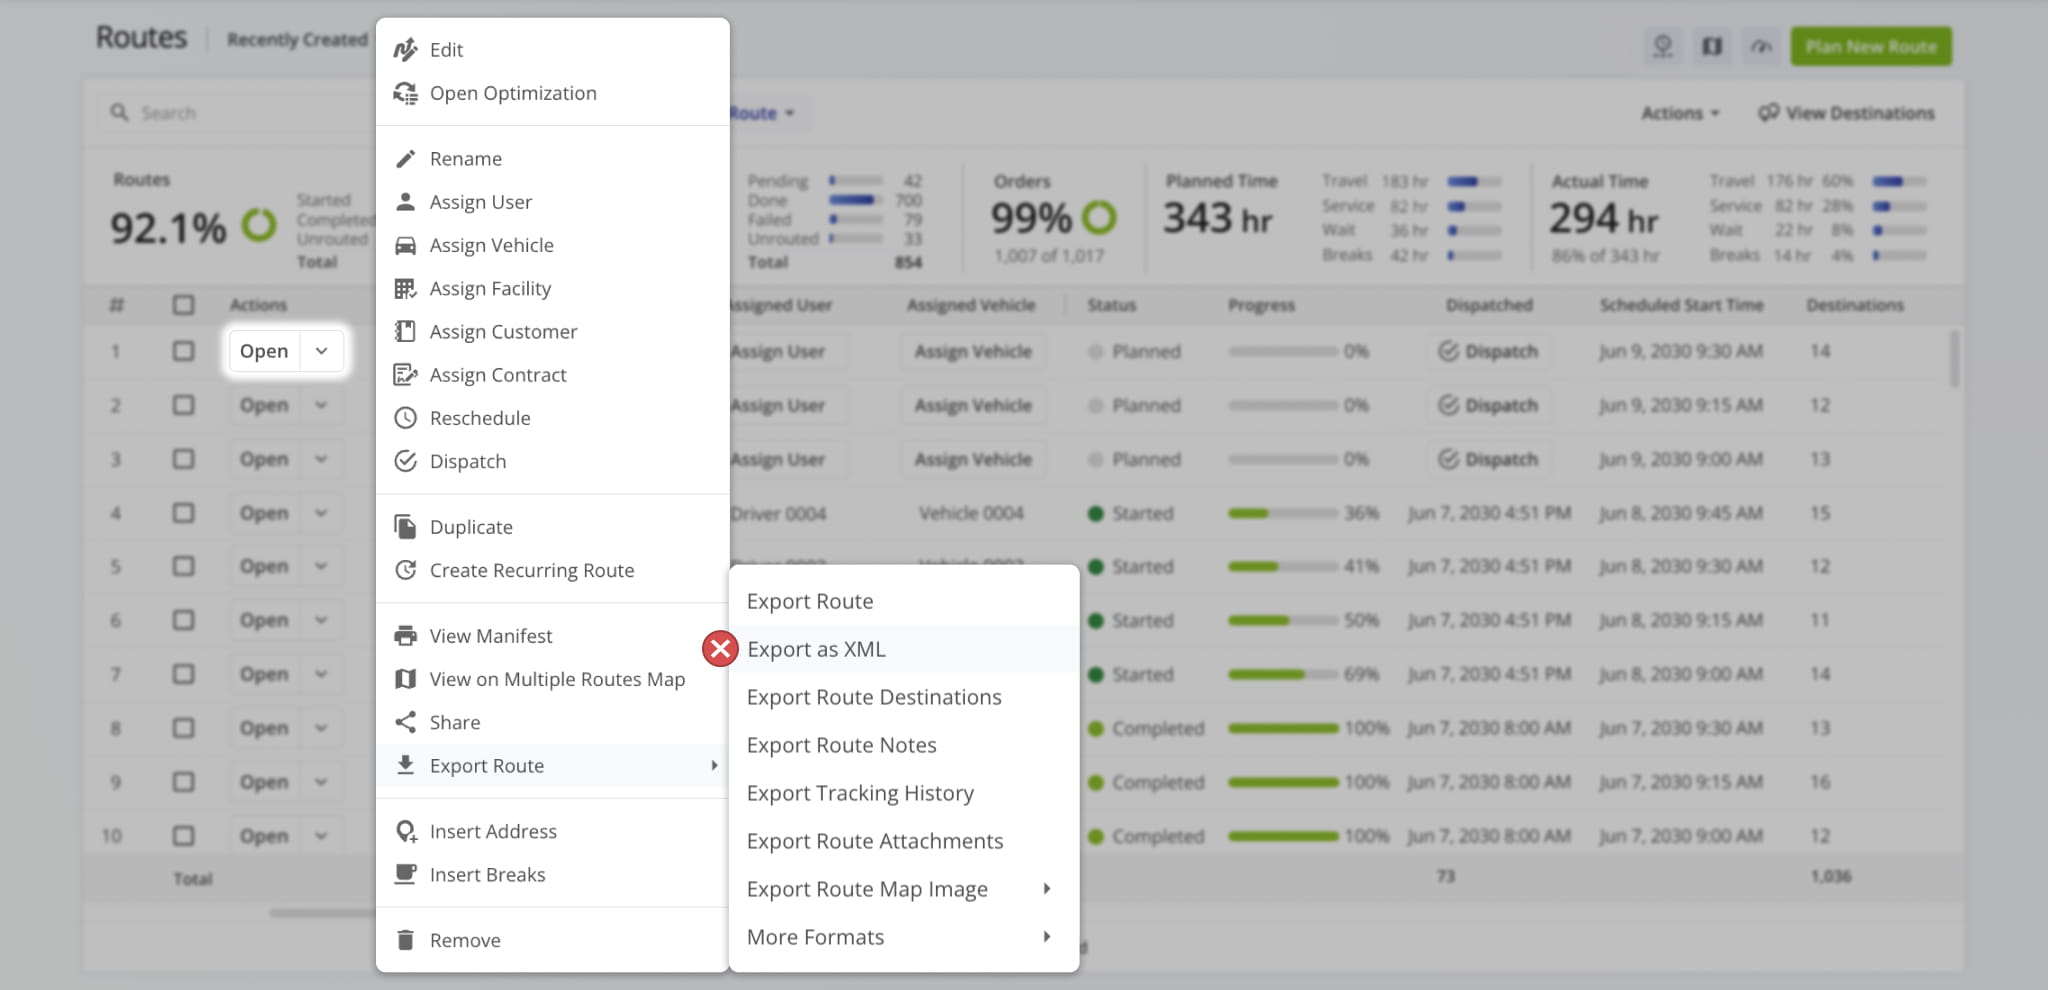Toggle the select-all checkbox in table header
The width and height of the screenshot is (2048, 990).
[183, 305]
